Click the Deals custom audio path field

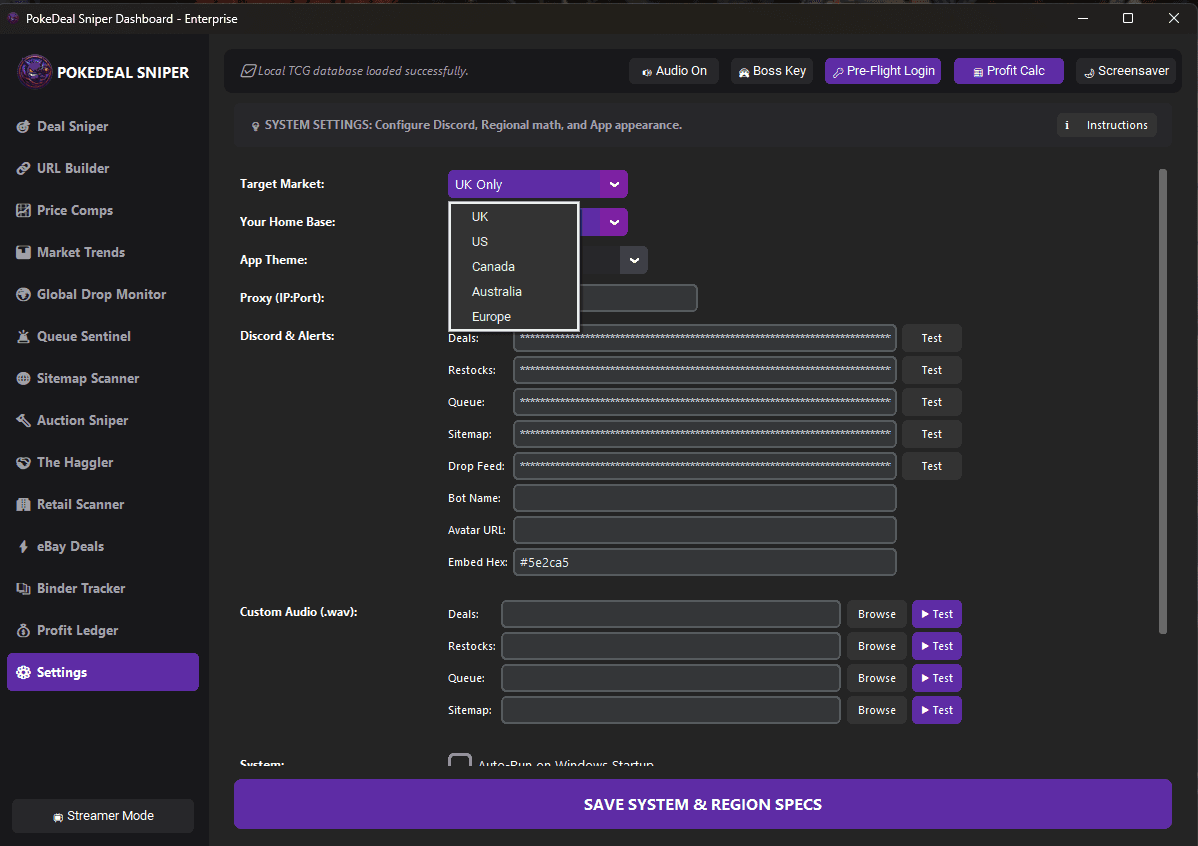671,614
